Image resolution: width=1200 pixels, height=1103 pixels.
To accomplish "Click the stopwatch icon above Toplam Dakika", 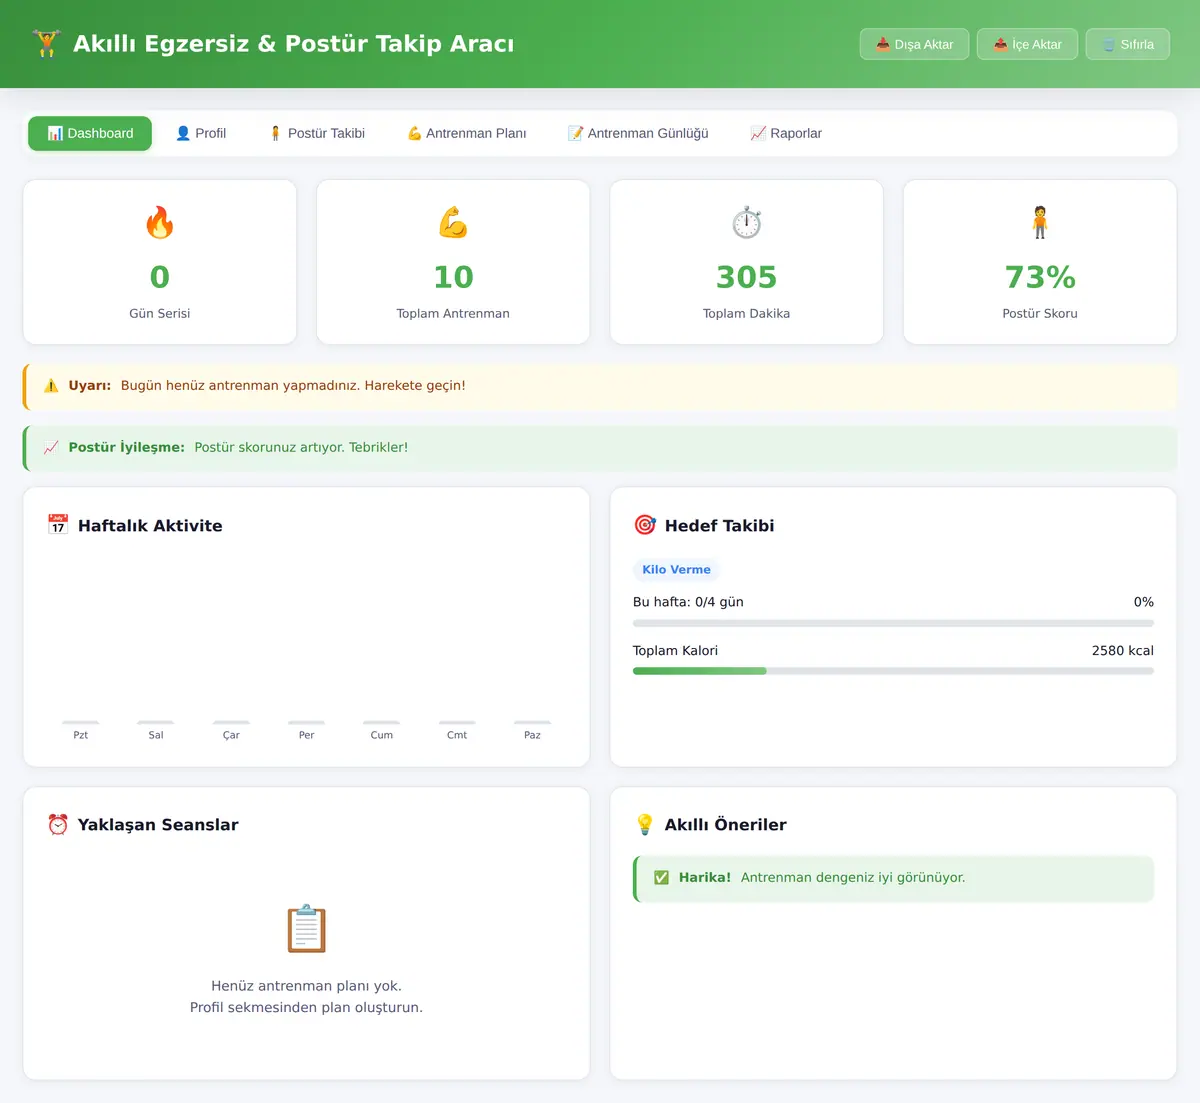I will pos(746,222).
